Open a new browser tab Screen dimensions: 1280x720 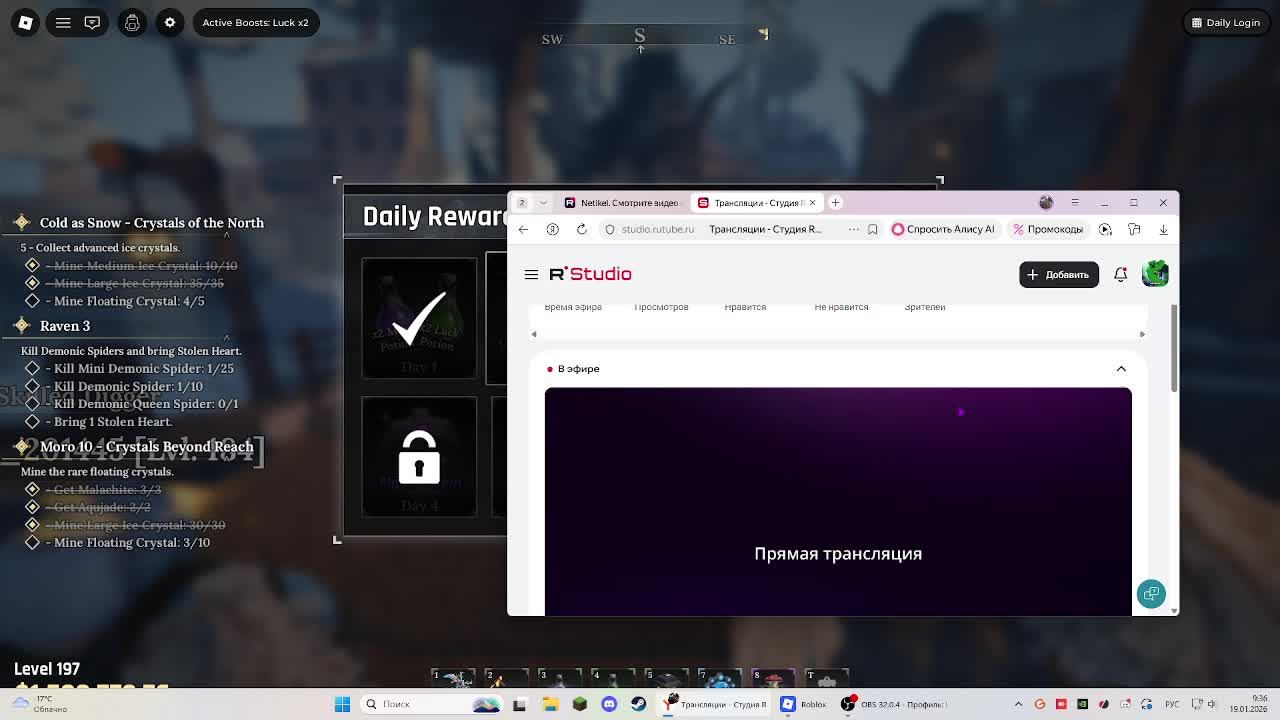[x=835, y=203]
